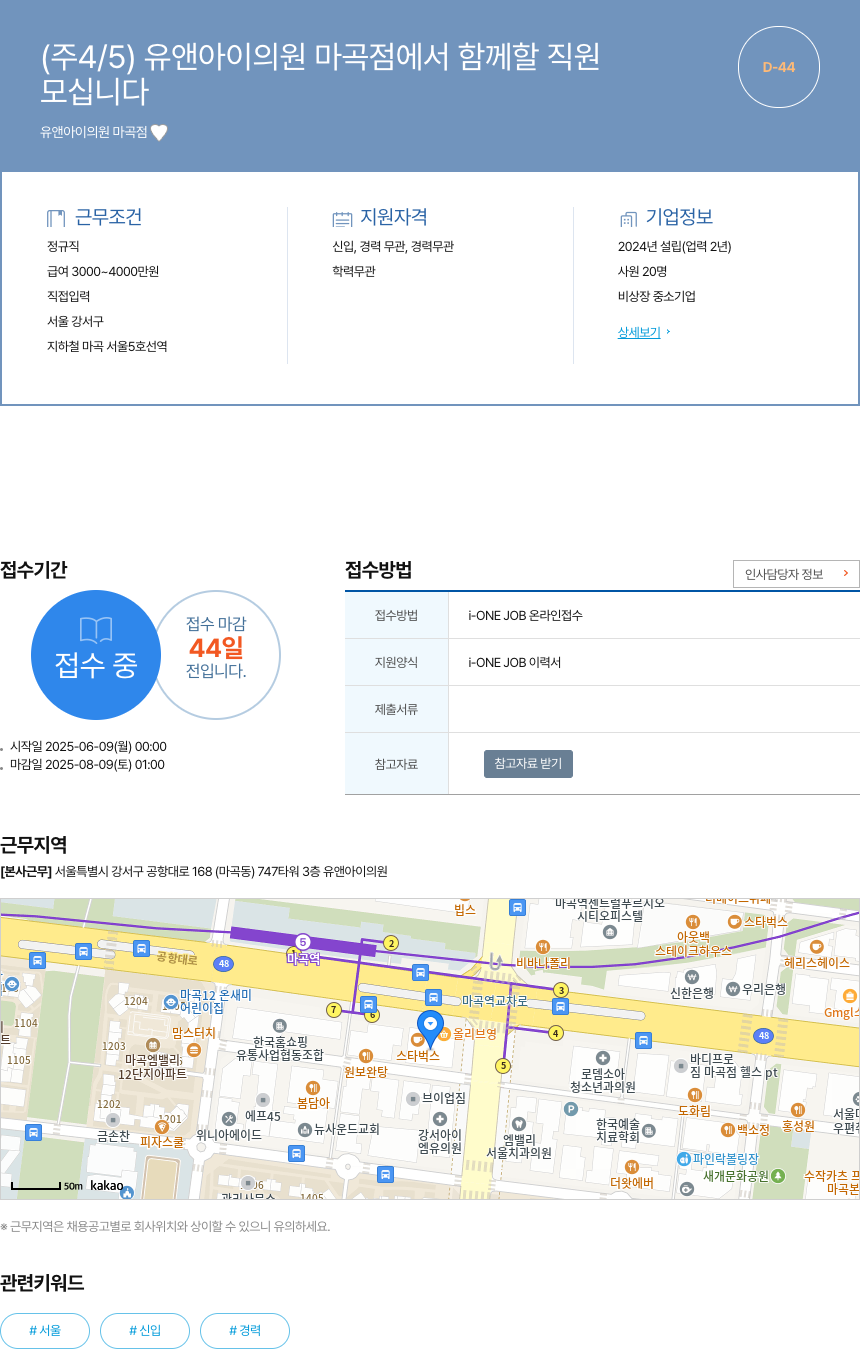The width and height of the screenshot is (860, 1350).
Task: Click the 신한은행 bank icon on map
Action: pyautogui.click(x=692, y=976)
